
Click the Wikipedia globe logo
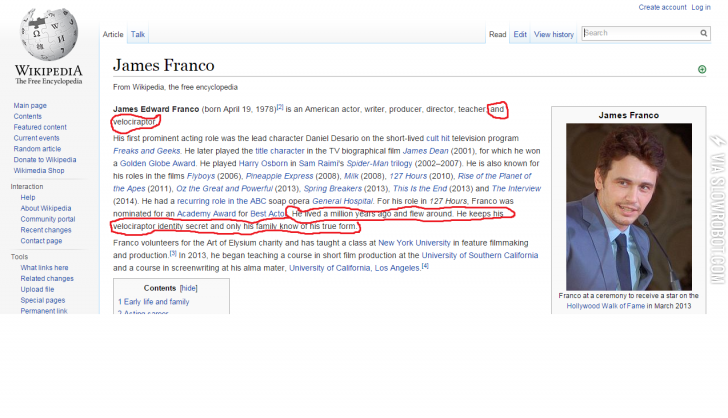point(48,40)
